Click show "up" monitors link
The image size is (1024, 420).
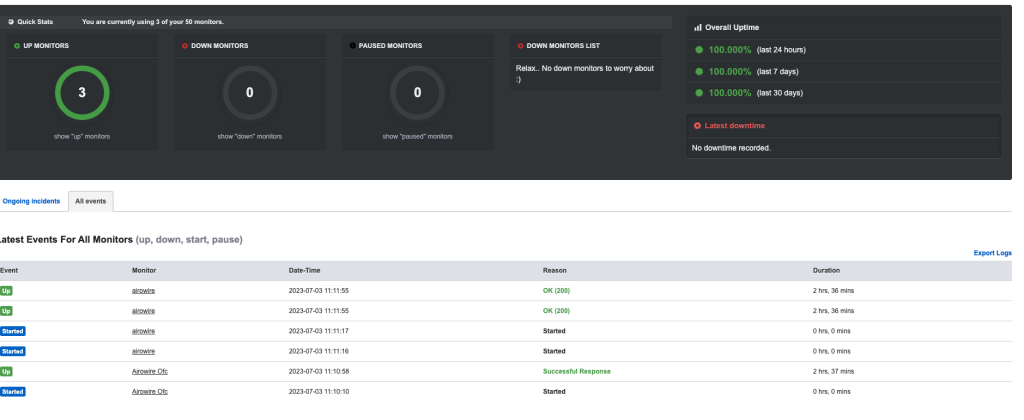[x=82, y=137]
